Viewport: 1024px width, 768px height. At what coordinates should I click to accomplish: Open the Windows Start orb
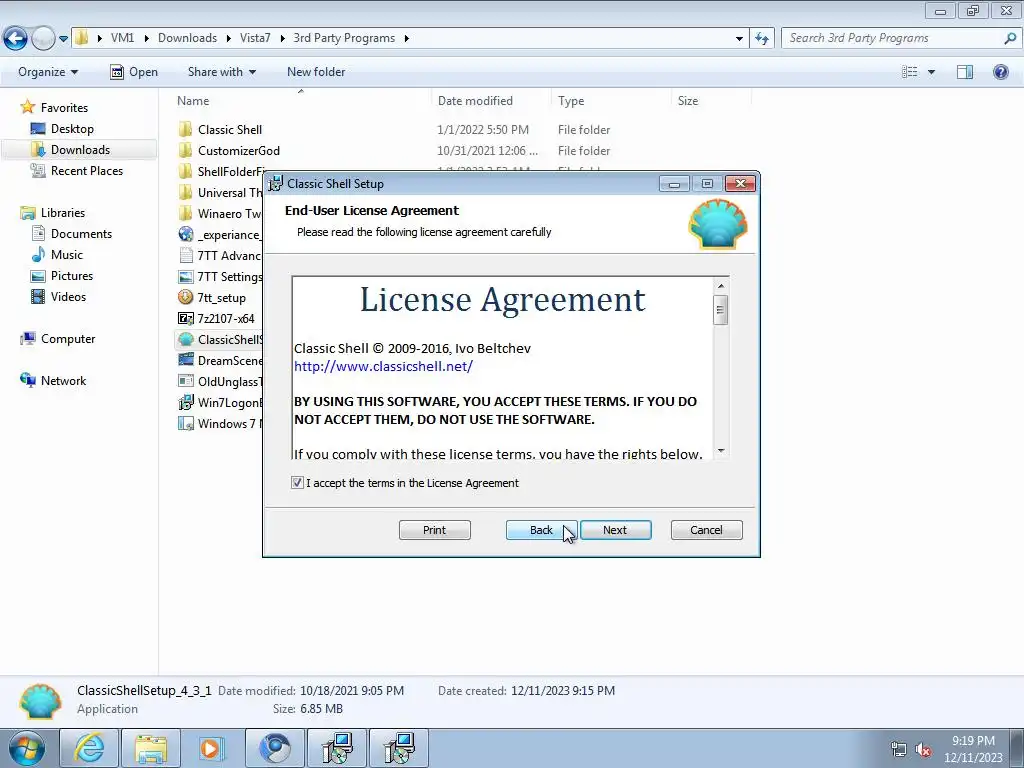(27, 748)
